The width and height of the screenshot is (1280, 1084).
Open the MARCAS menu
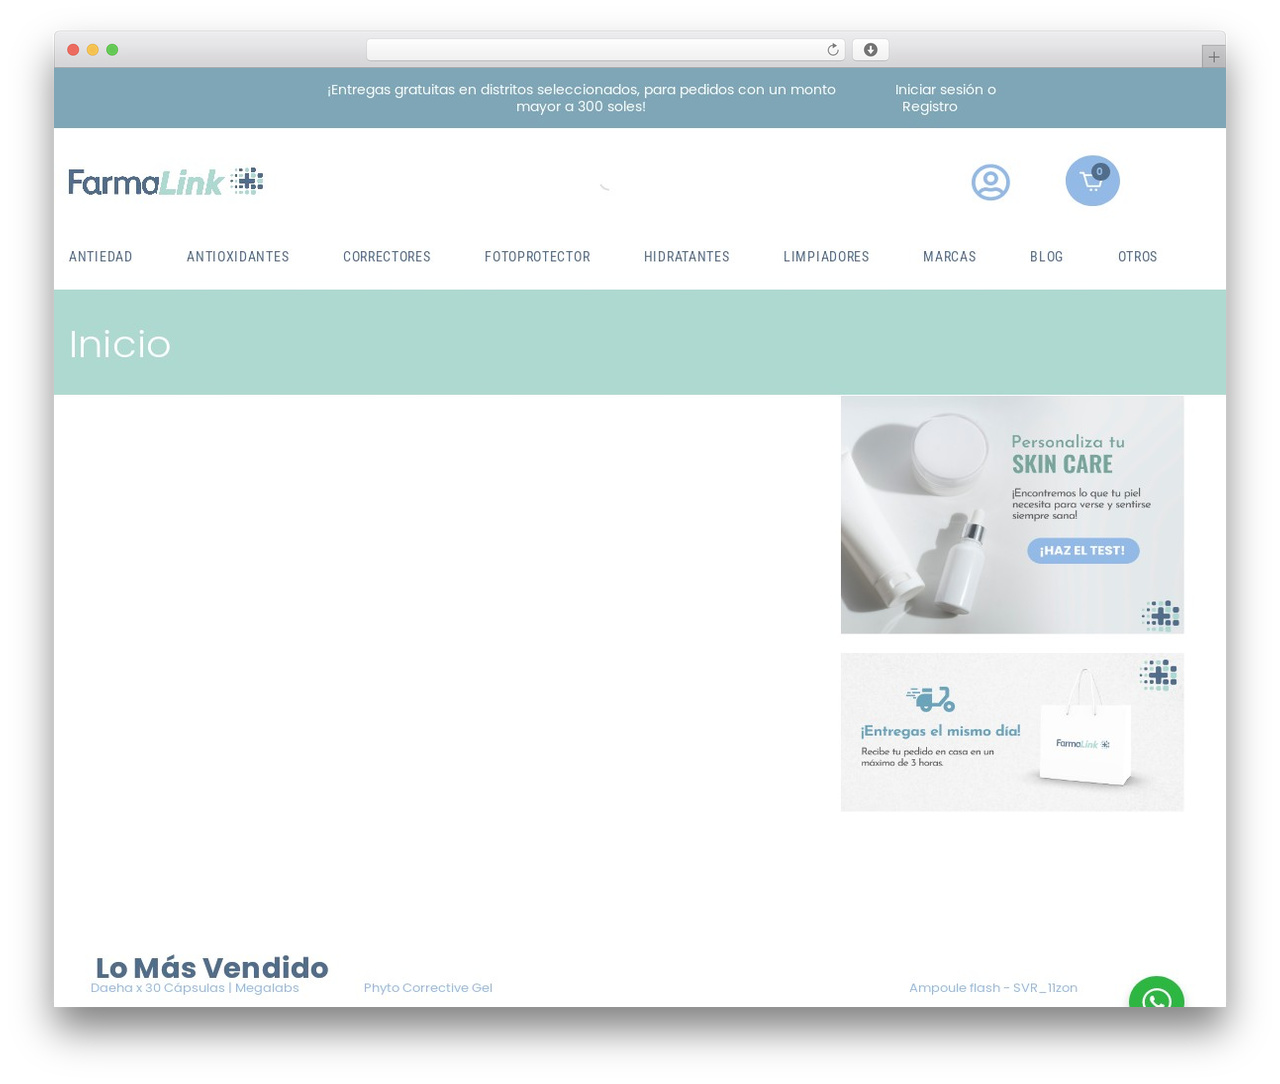[949, 257]
